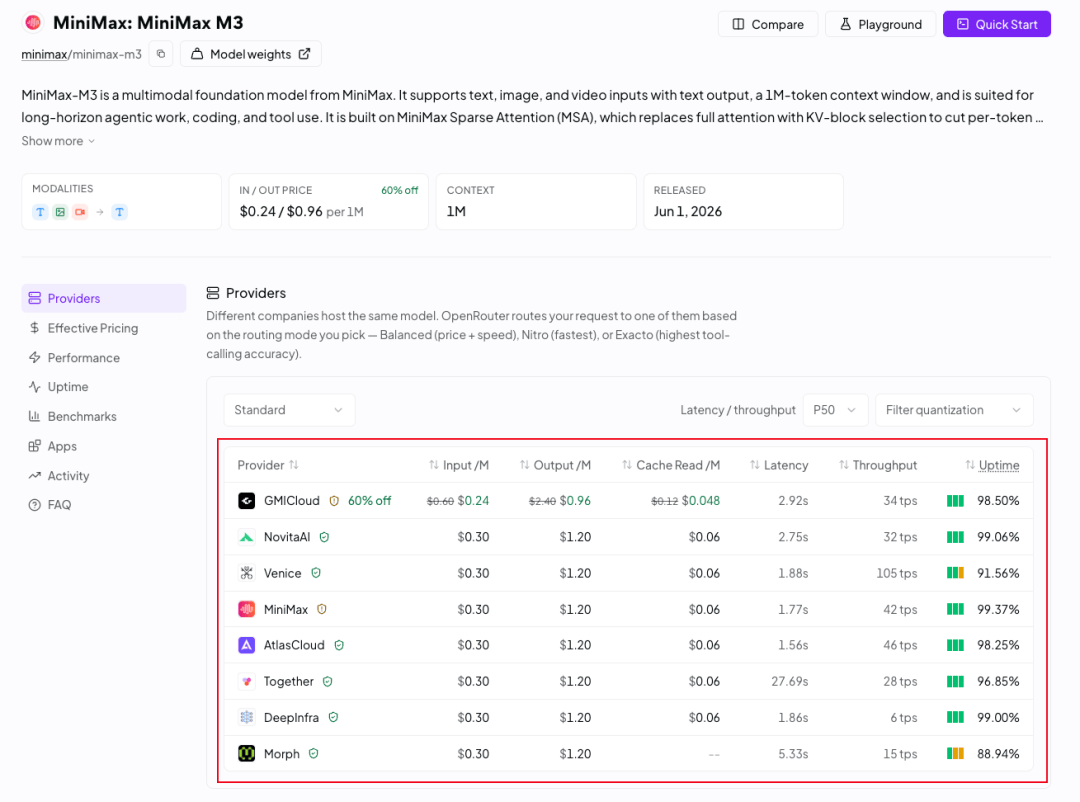
Task: Sort providers by Input /M column
Action: pyautogui.click(x=459, y=465)
